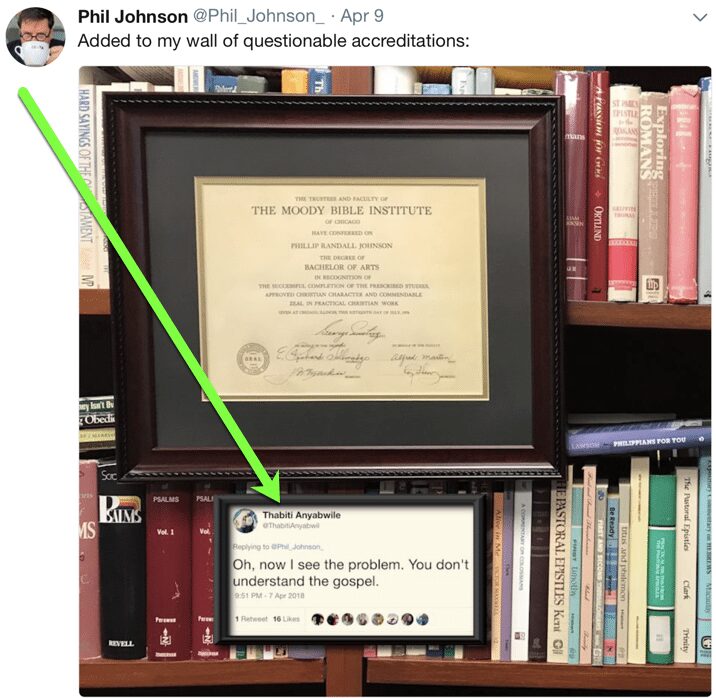Click the last liker avatar in the row

(422, 619)
